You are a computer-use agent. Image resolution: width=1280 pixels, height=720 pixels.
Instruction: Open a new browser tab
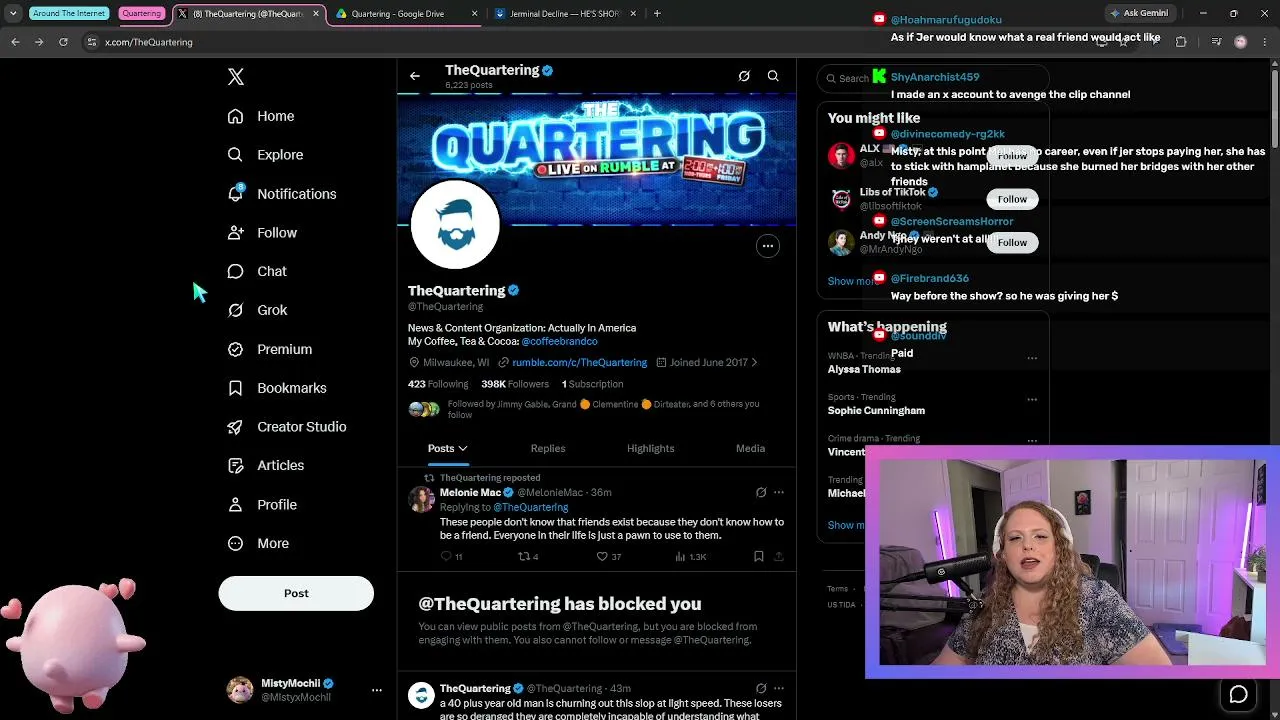coord(657,14)
